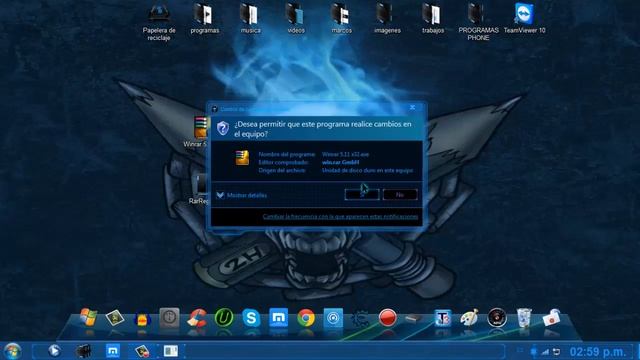This screenshot has width=640, height=360.
Task: Click the media player taskbar icon
Action: pyautogui.click(x=54, y=351)
